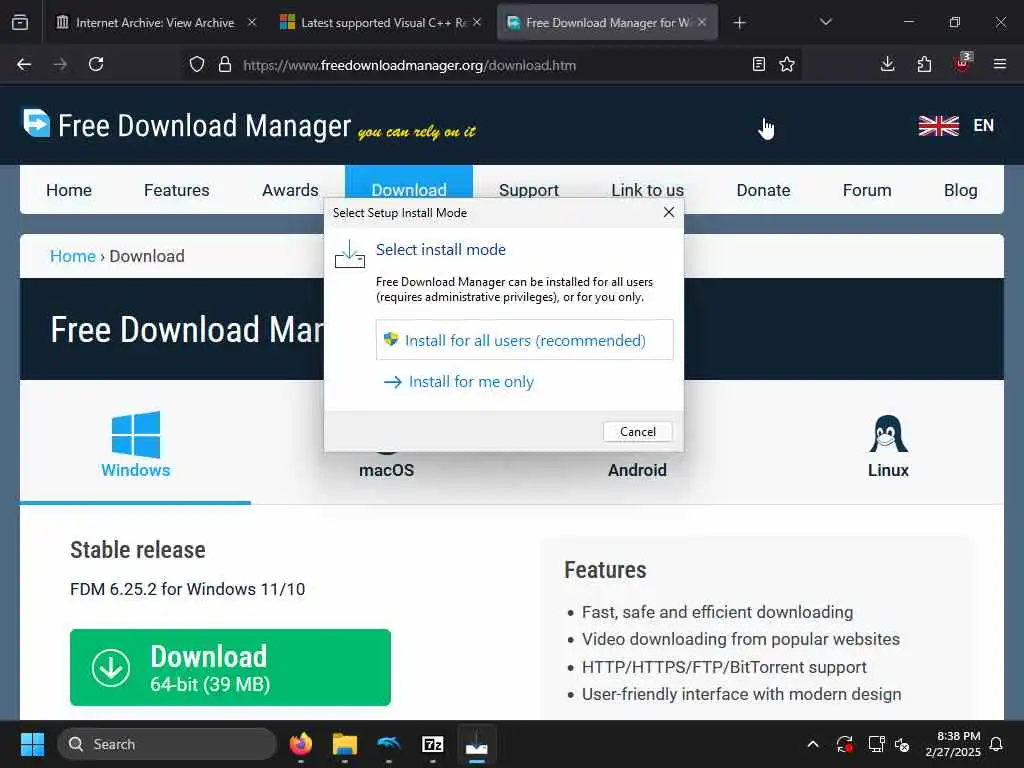
Task: Click Cancel in the setup dialog
Action: tap(637, 432)
